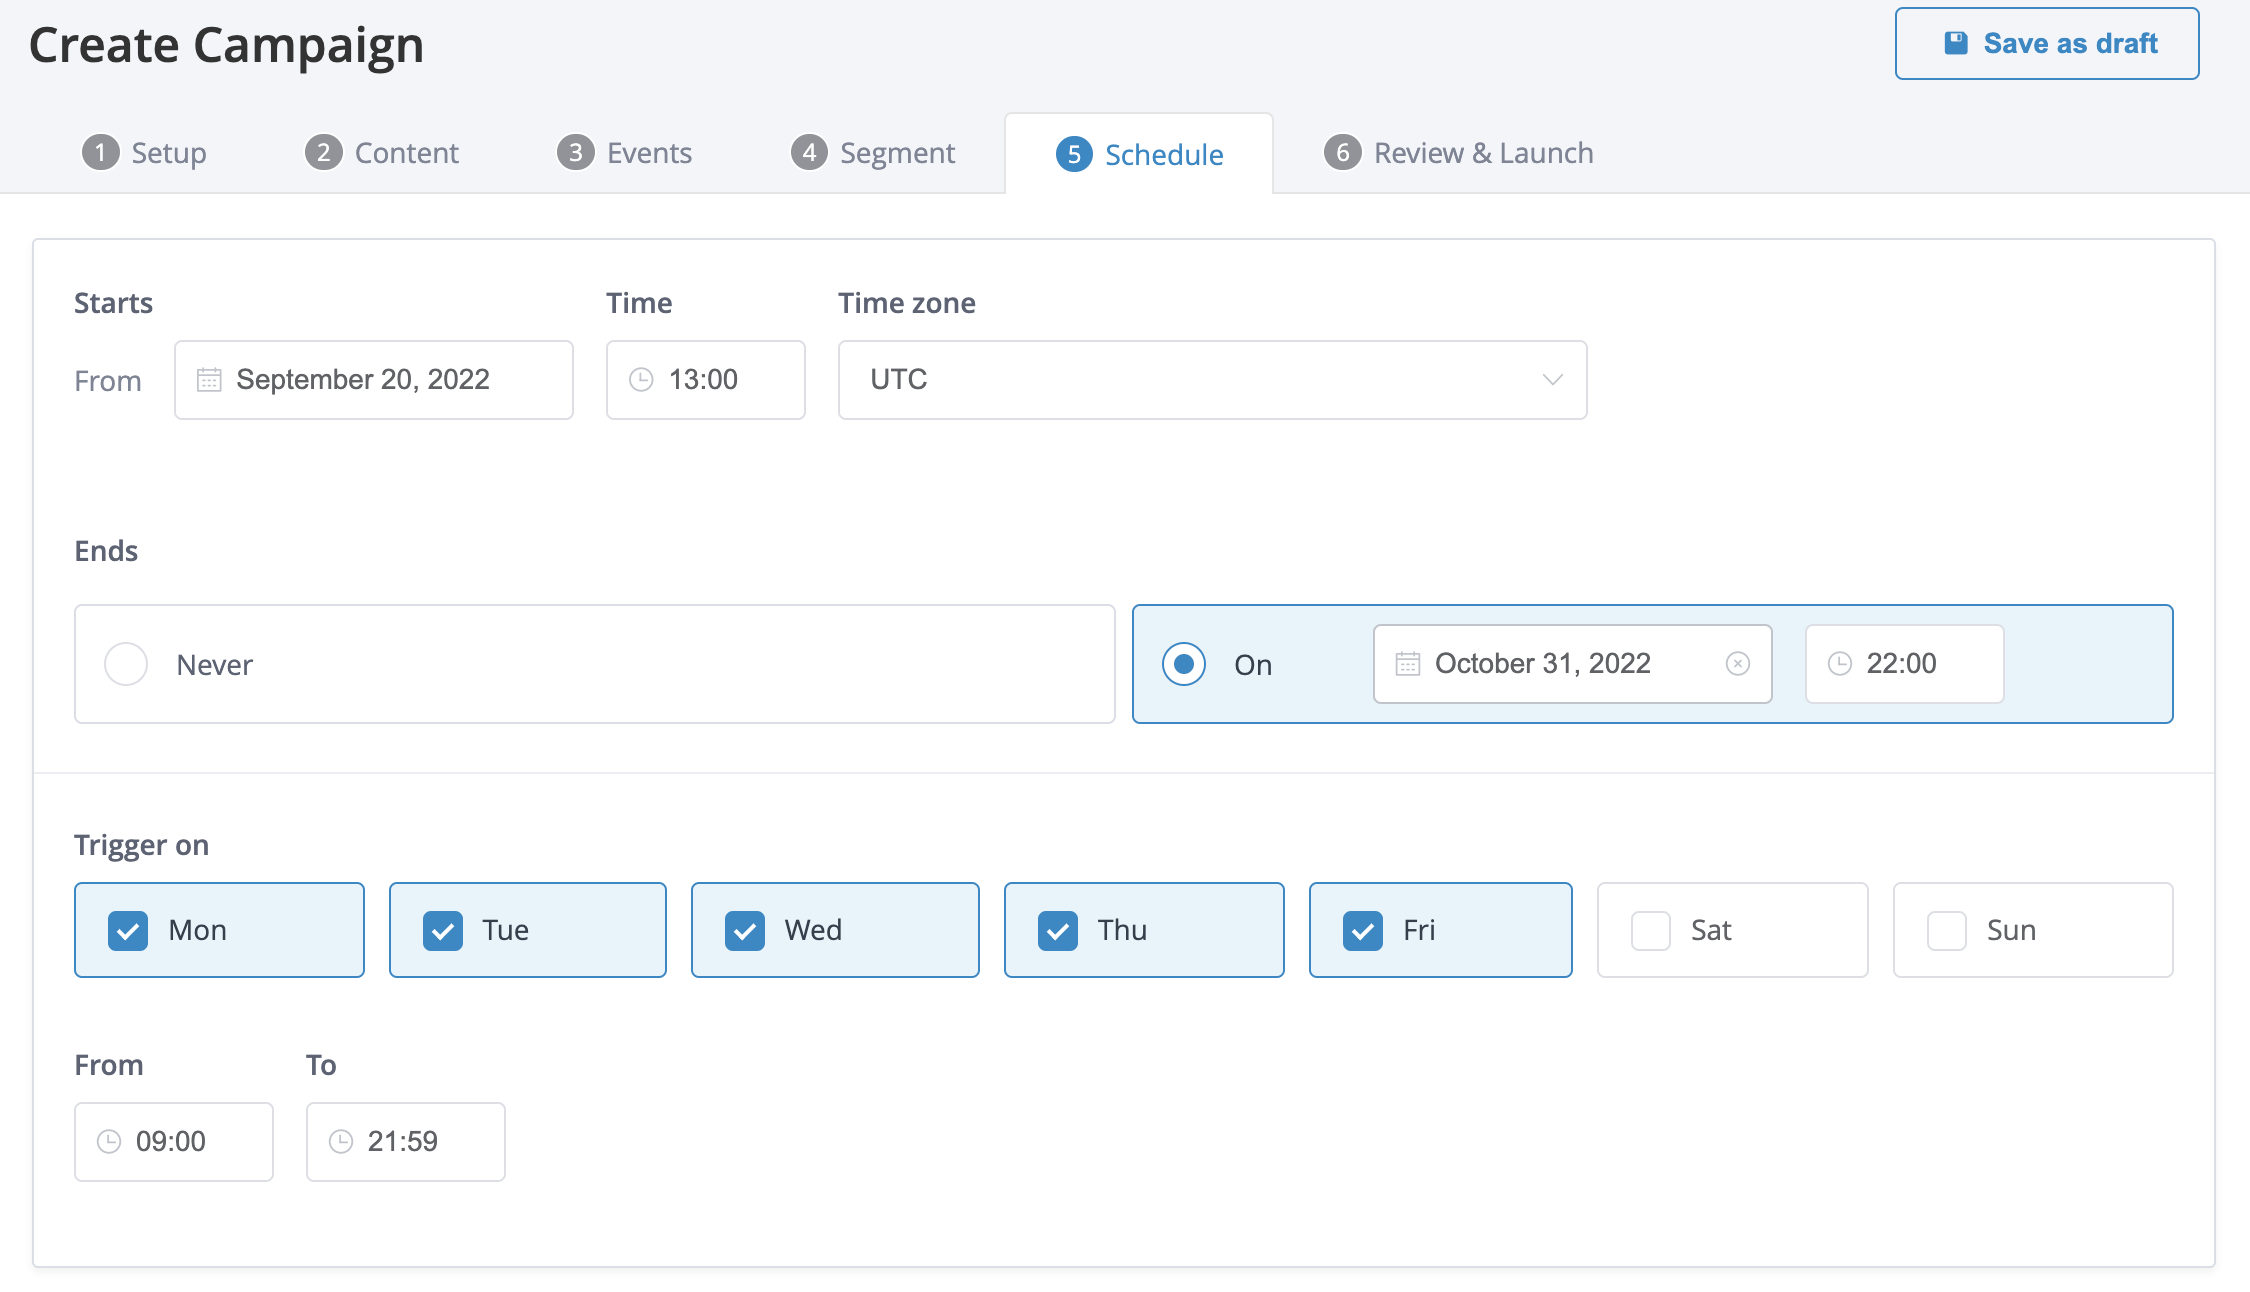Click the calendar icon in the start date field
The height and width of the screenshot is (1292, 2250).
click(x=209, y=380)
